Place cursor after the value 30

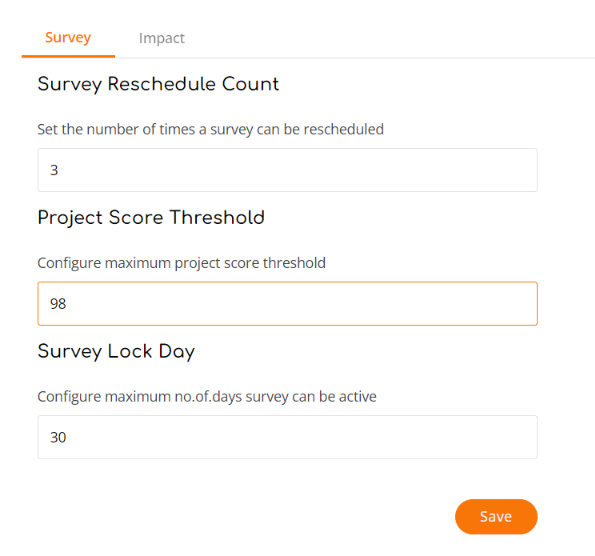coord(68,437)
